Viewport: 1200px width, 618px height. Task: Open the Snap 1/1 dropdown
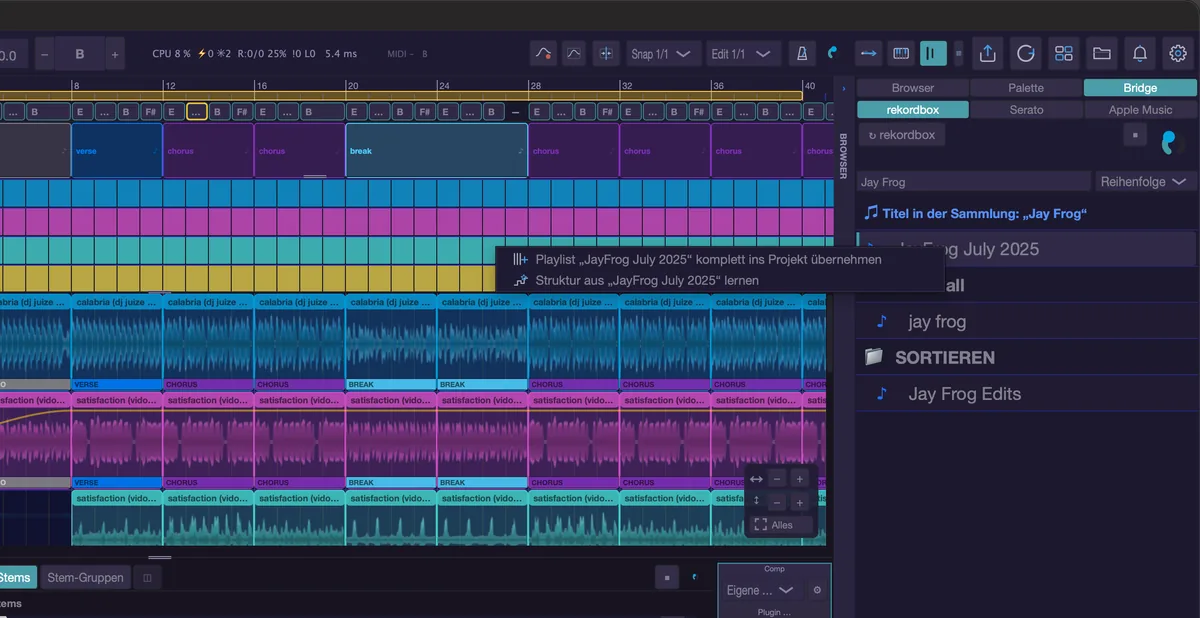coord(663,54)
